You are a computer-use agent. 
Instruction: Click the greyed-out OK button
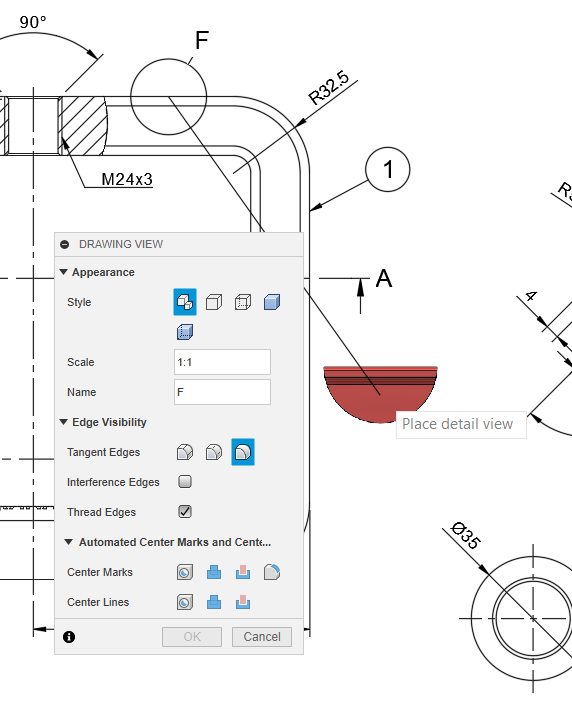[x=192, y=637]
